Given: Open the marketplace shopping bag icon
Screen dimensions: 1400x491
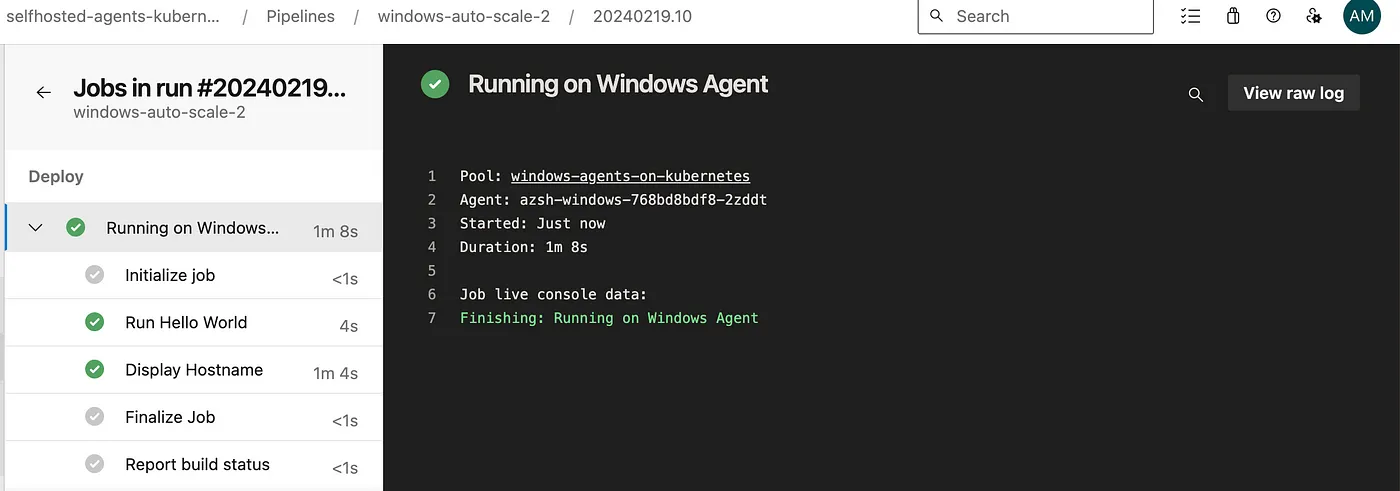Looking at the screenshot, I should point(1233,16).
